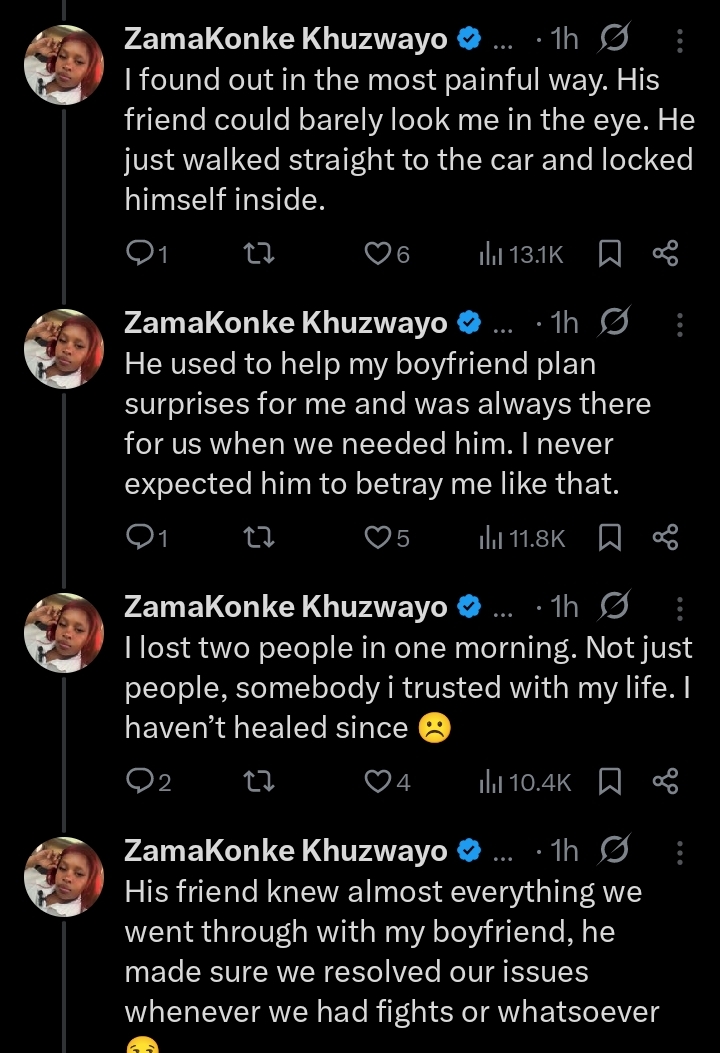The width and height of the screenshot is (720, 1053).
Task: Like the tweet with 5 likes
Action: tap(376, 539)
